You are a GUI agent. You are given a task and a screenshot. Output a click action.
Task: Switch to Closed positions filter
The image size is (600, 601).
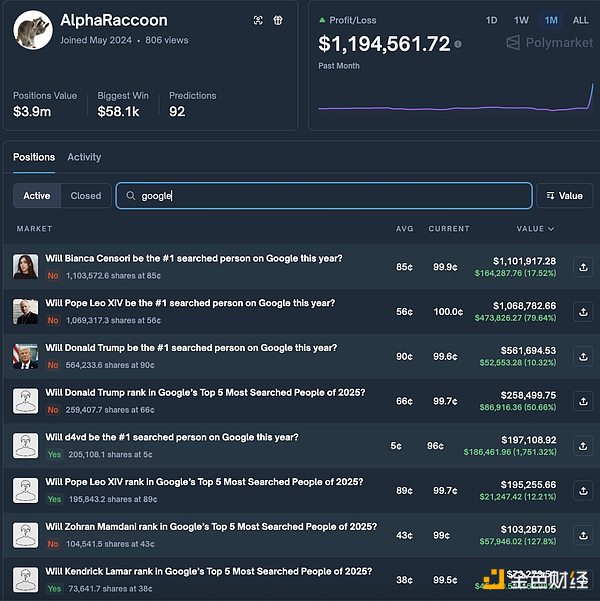[86, 196]
